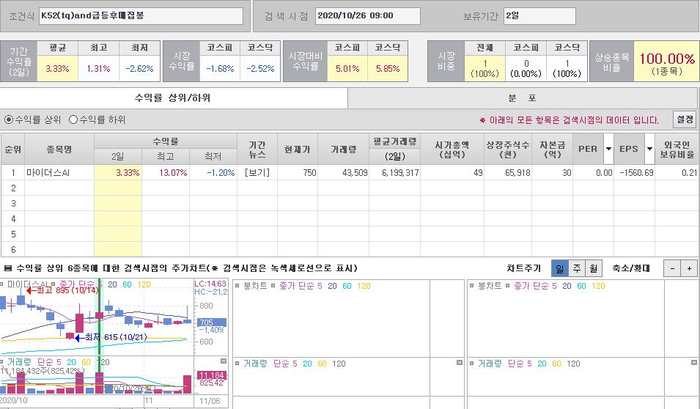Open the PER column dropdown arrow

608,149
